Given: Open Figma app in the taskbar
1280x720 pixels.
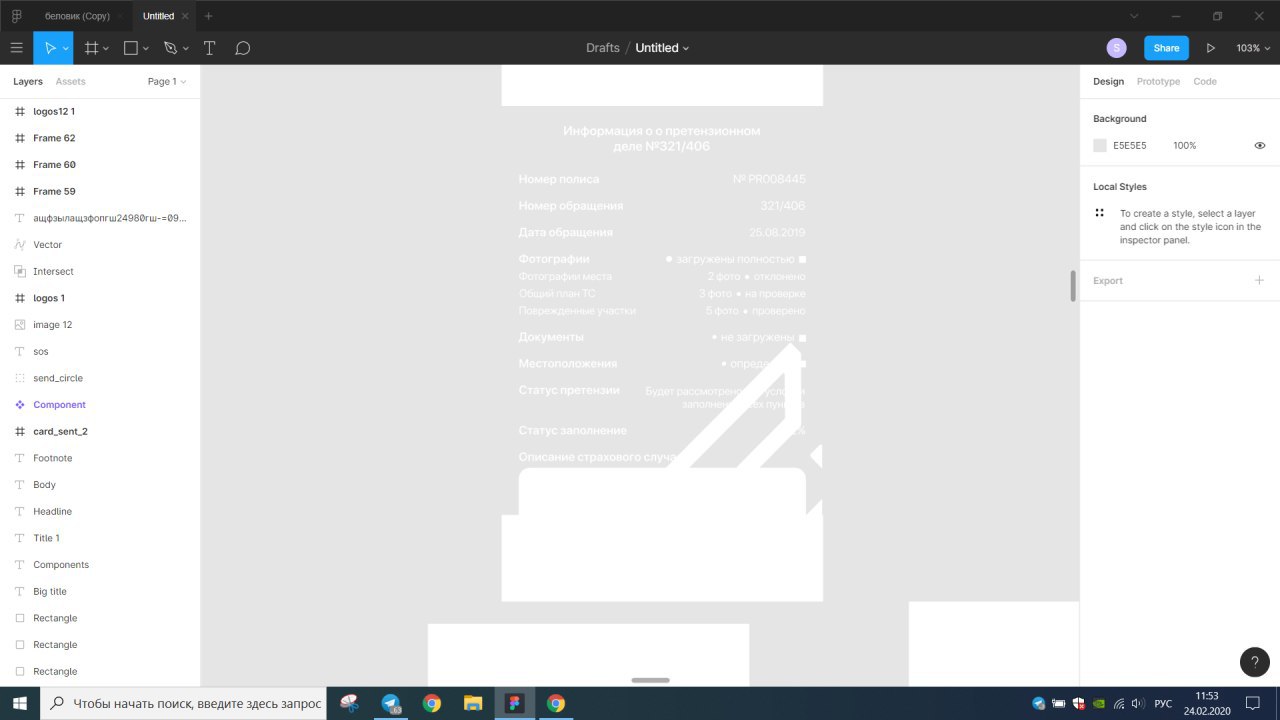Looking at the screenshot, I should pos(515,703).
